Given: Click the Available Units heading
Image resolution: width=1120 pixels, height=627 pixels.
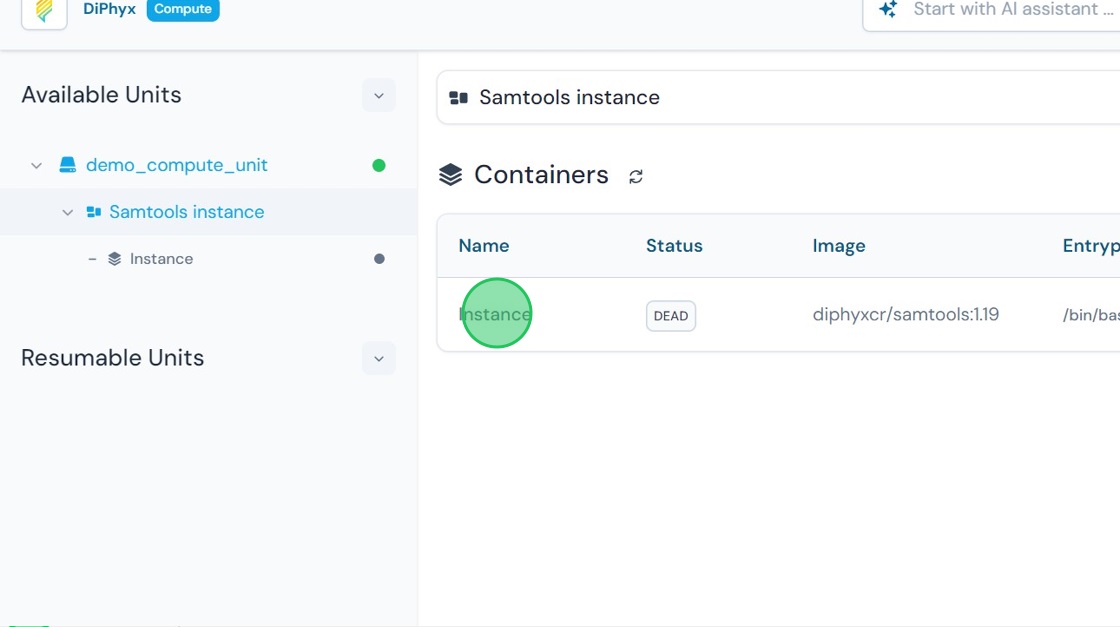Looking at the screenshot, I should 101,95.
